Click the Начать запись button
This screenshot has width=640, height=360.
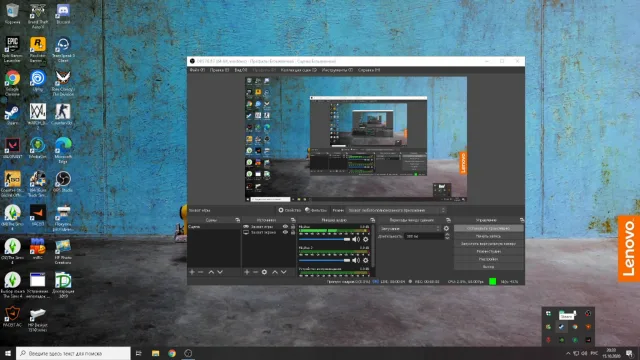click(x=489, y=236)
